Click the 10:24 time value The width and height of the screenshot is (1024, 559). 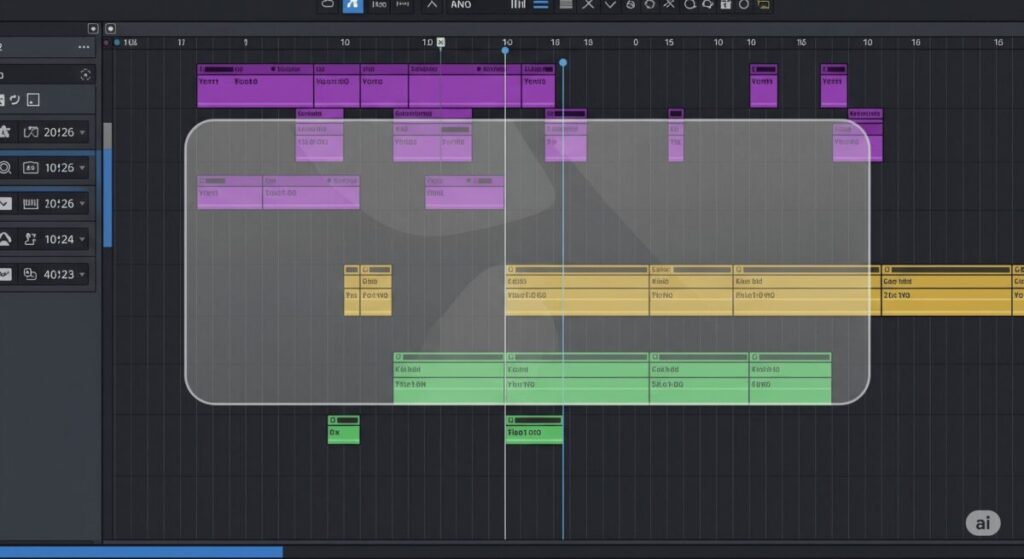point(59,239)
